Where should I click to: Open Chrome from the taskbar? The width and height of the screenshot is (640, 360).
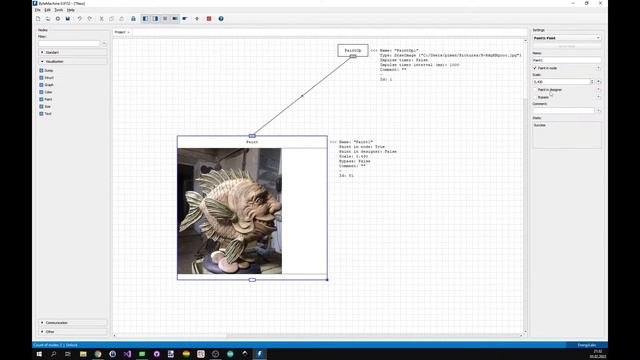point(98,354)
